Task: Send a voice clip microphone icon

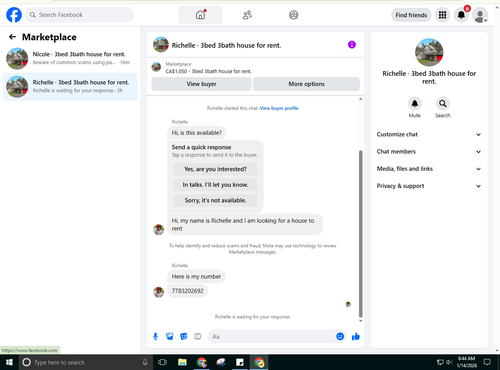Action: [155, 336]
